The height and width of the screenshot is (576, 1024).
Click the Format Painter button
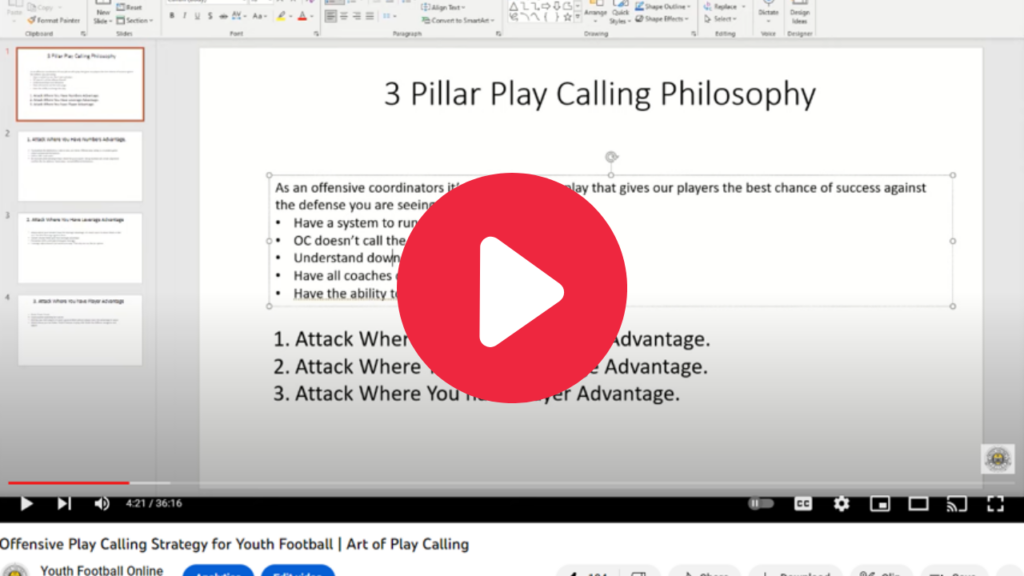click(x=54, y=20)
